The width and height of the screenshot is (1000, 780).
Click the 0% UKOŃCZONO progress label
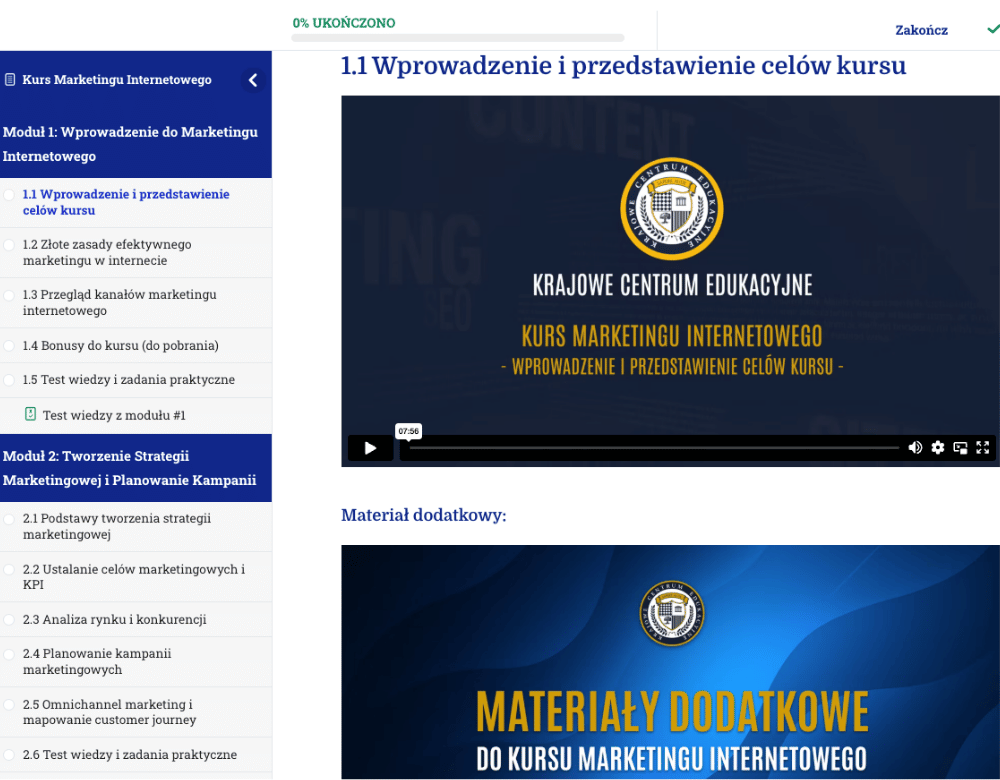coord(344,23)
